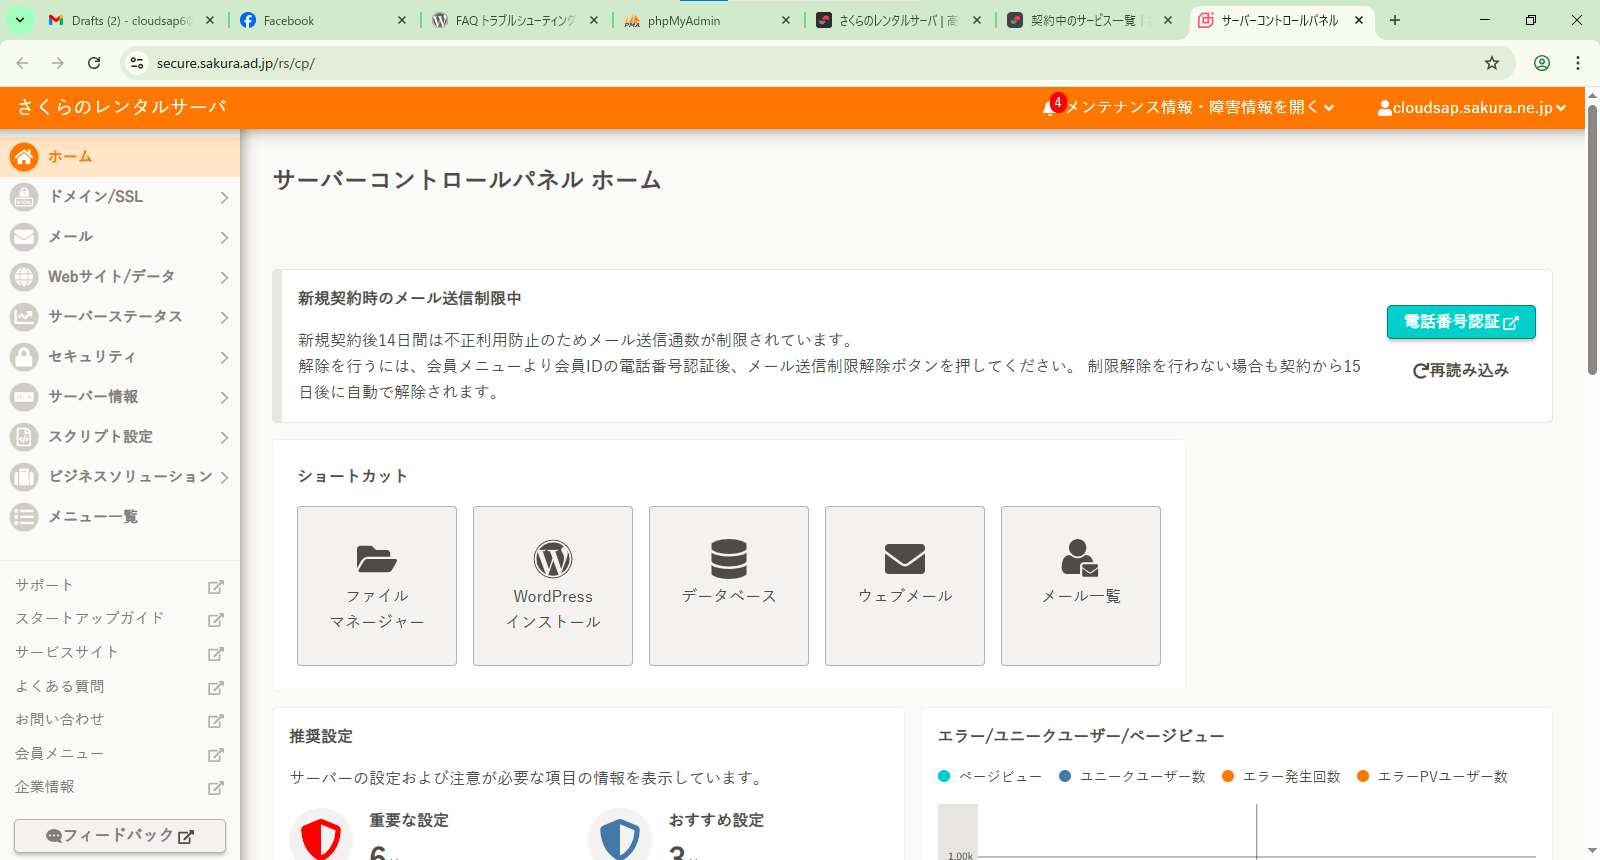Click the サーバー情報 sidebar icon
Image resolution: width=1600 pixels, height=860 pixels.
24,397
